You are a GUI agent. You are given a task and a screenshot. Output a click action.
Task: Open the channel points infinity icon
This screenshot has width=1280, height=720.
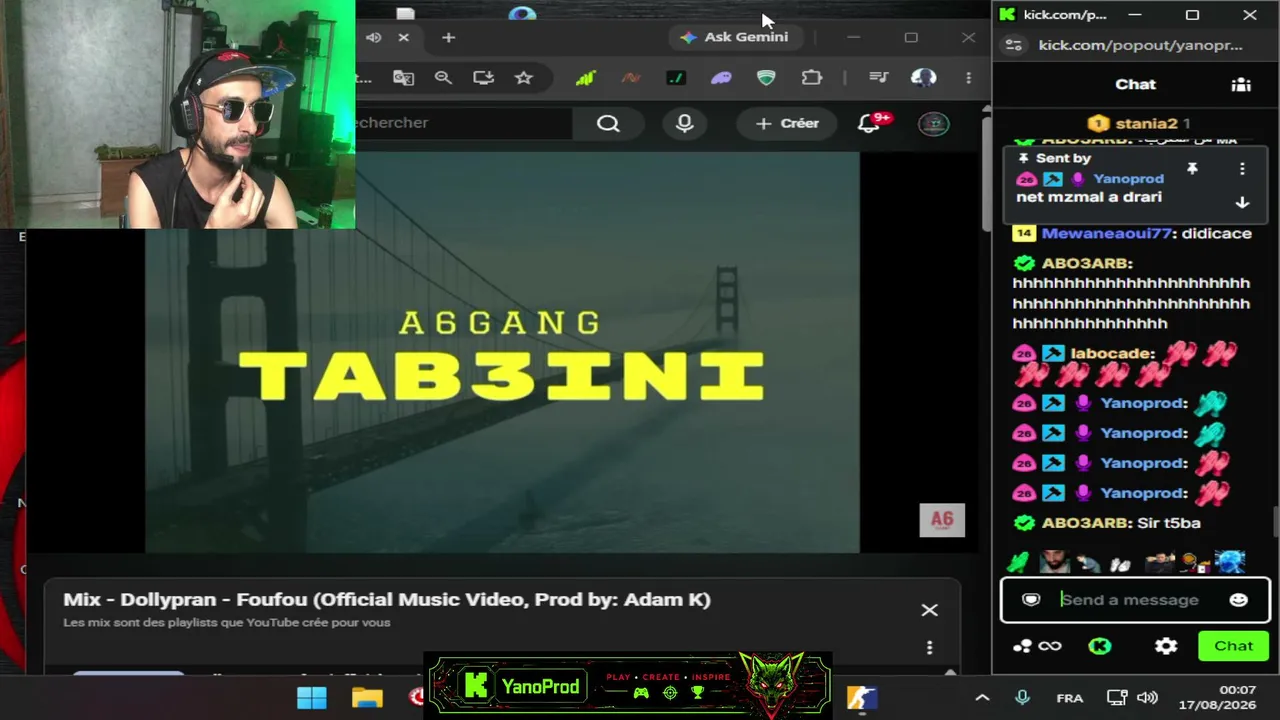click(x=1037, y=646)
